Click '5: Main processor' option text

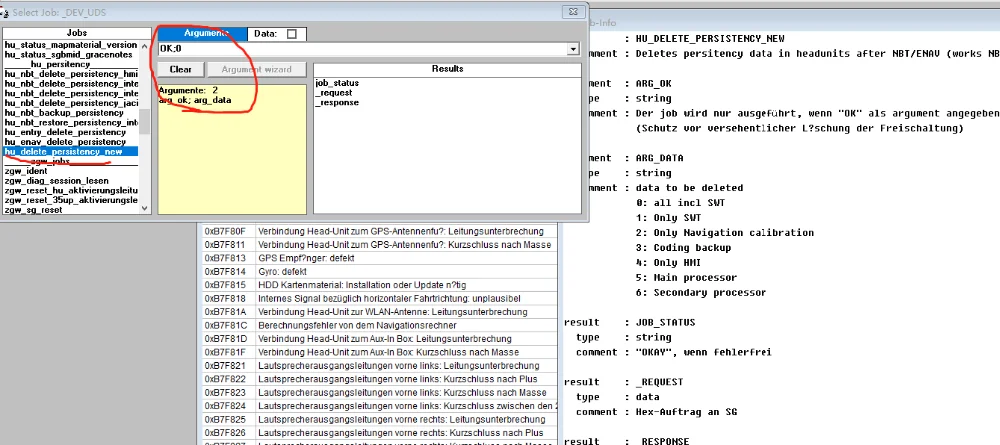tap(686, 277)
